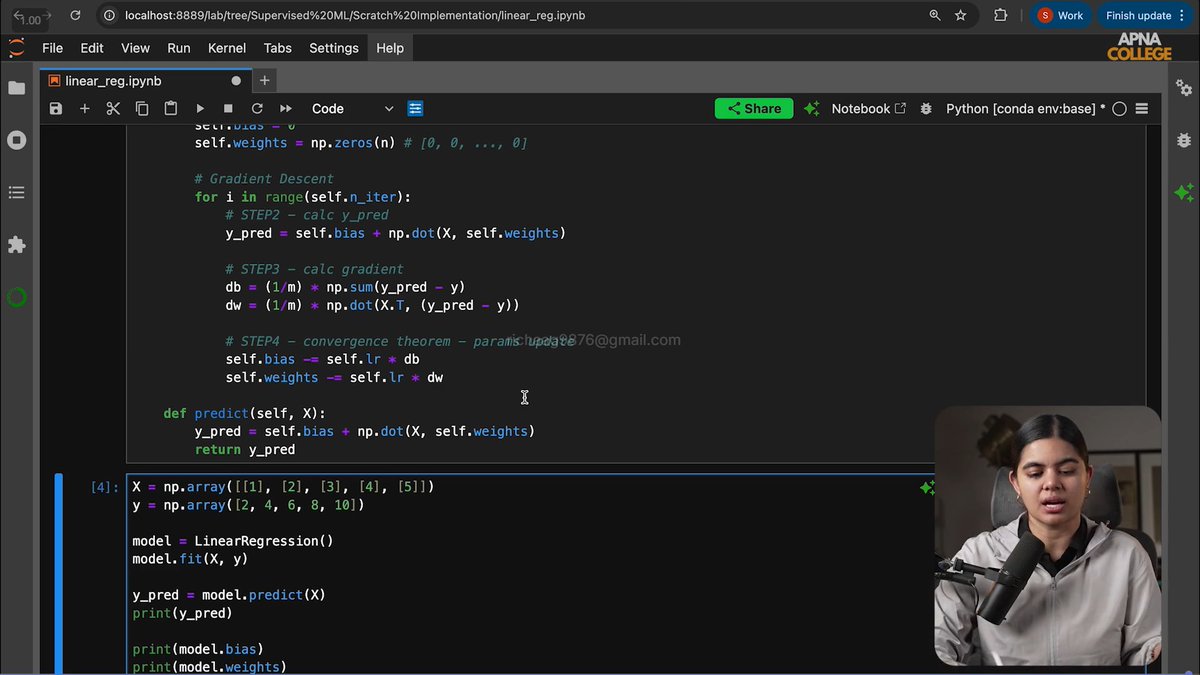1200x675 pixels.
Task: Interrupt the kernel with stop icon
Action: (x=228, y=109)
